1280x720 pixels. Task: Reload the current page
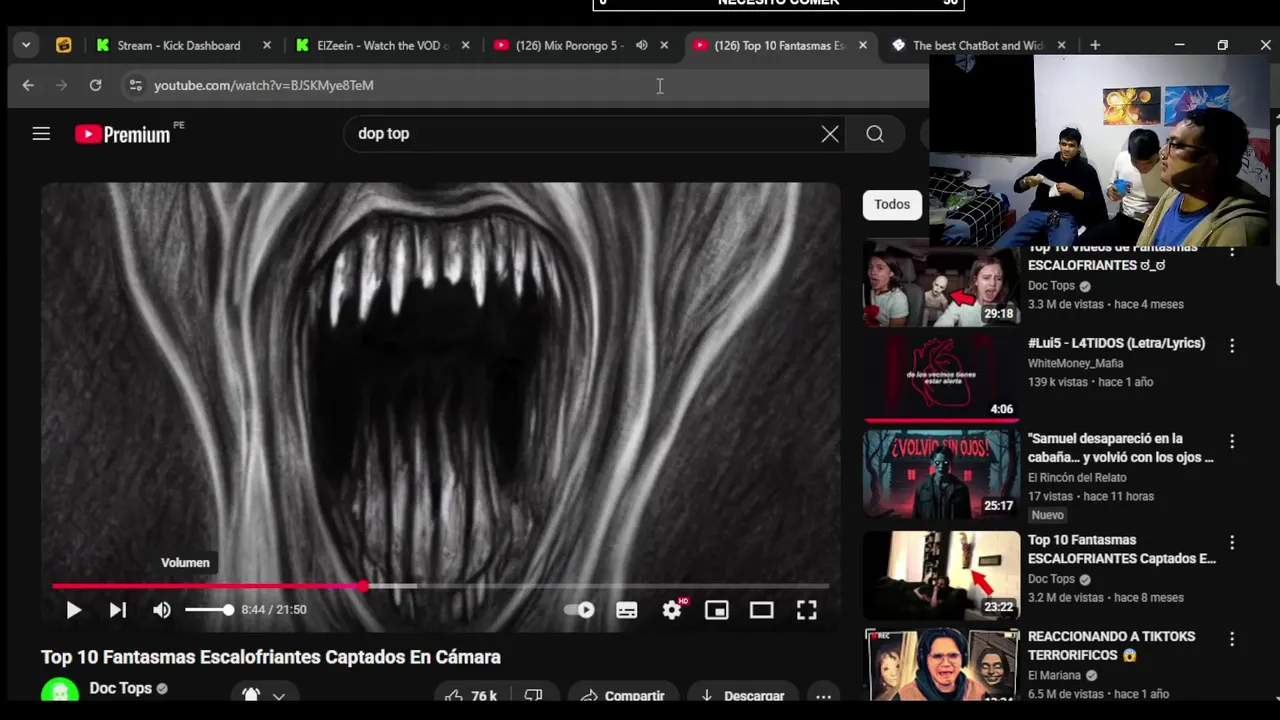pyautogui.click(x=95, y=85)
